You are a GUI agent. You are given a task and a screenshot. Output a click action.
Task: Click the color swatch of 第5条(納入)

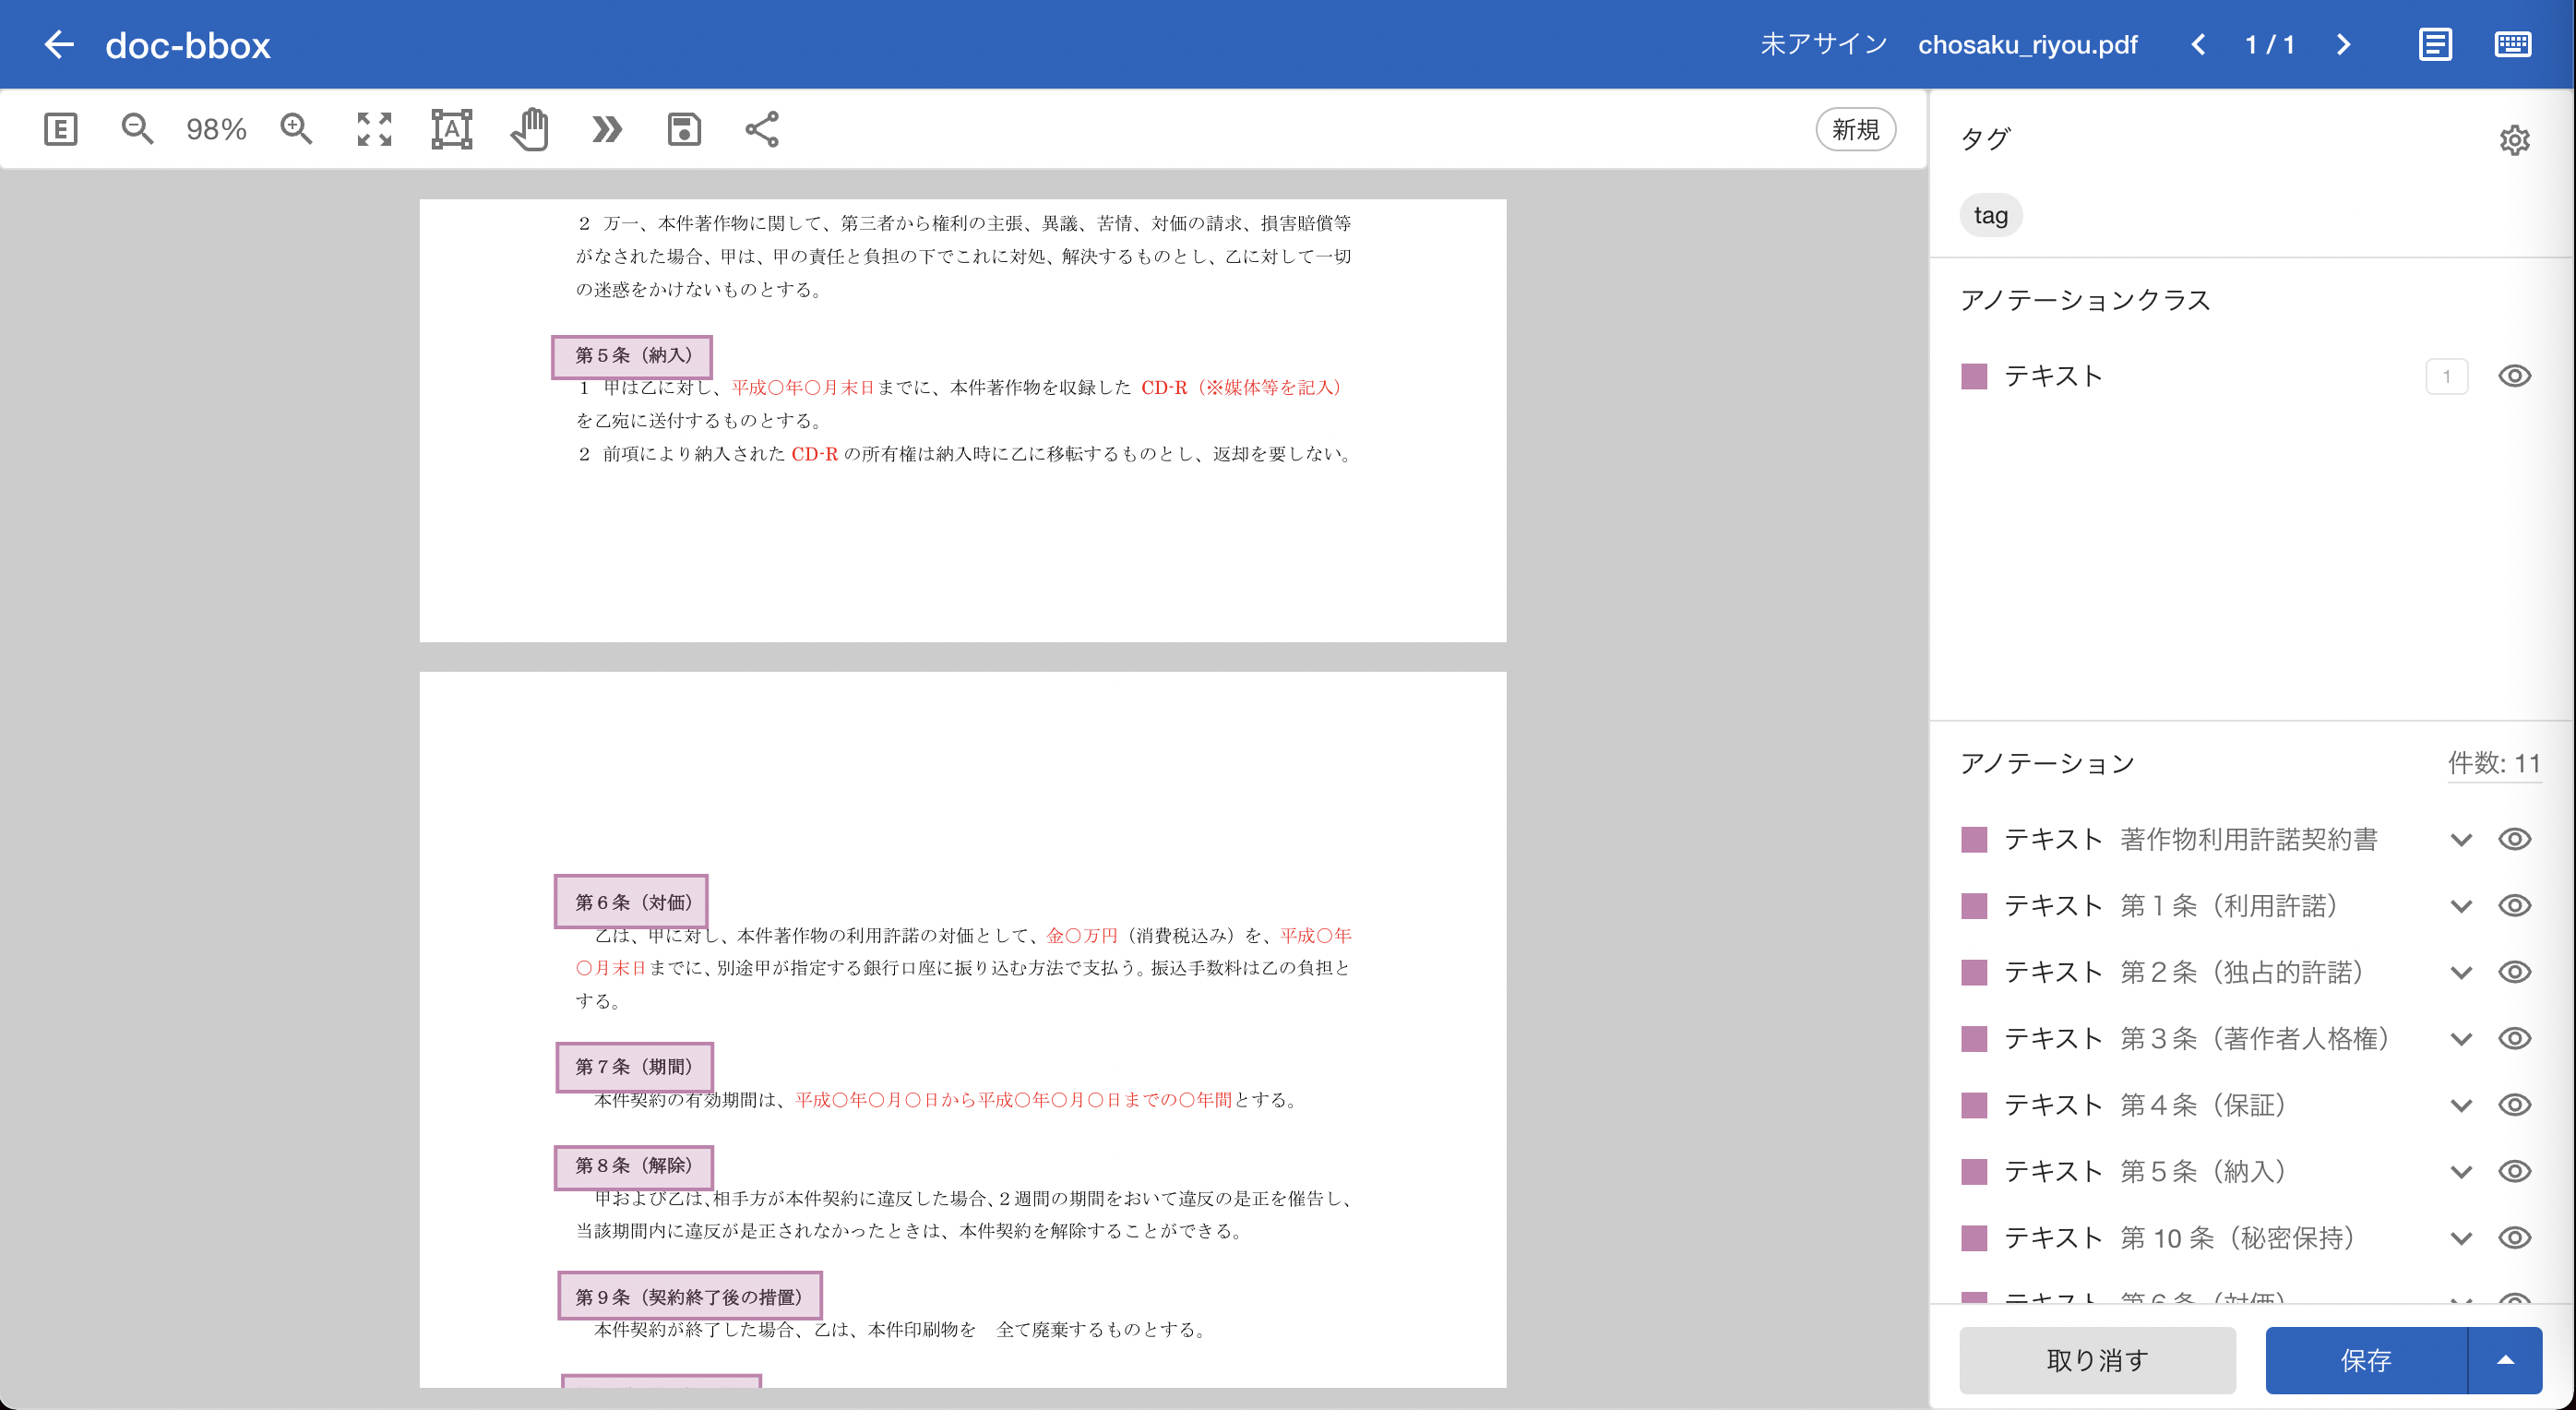(1974, 1171)
